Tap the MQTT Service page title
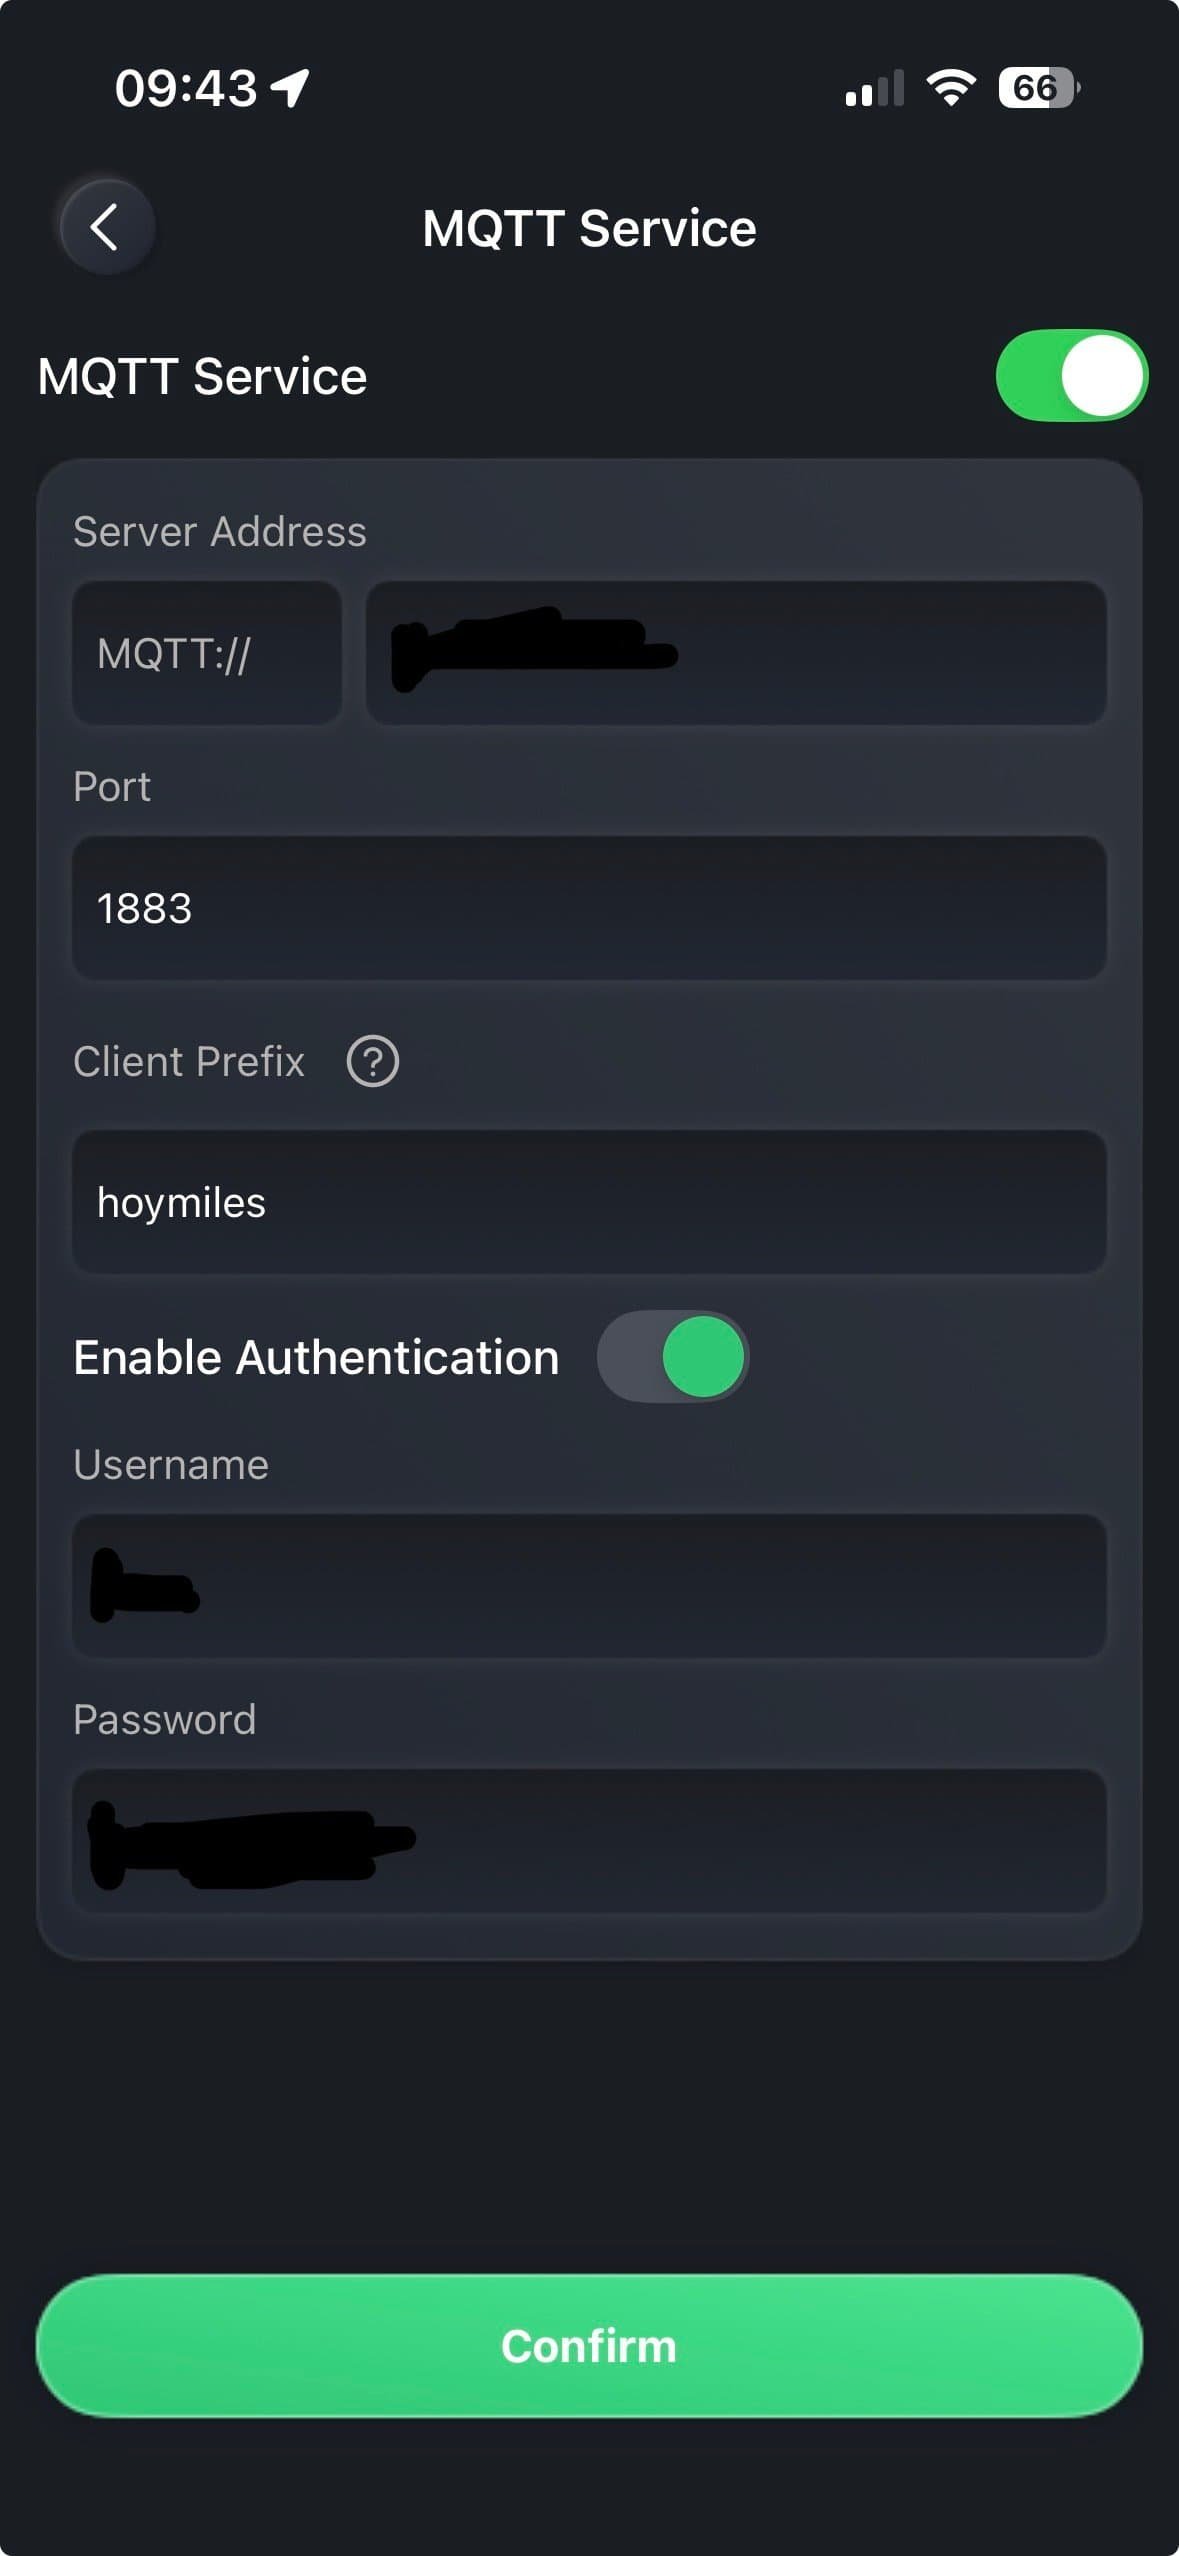Viewport: 1179px width, 2556px height. (589, 228)
